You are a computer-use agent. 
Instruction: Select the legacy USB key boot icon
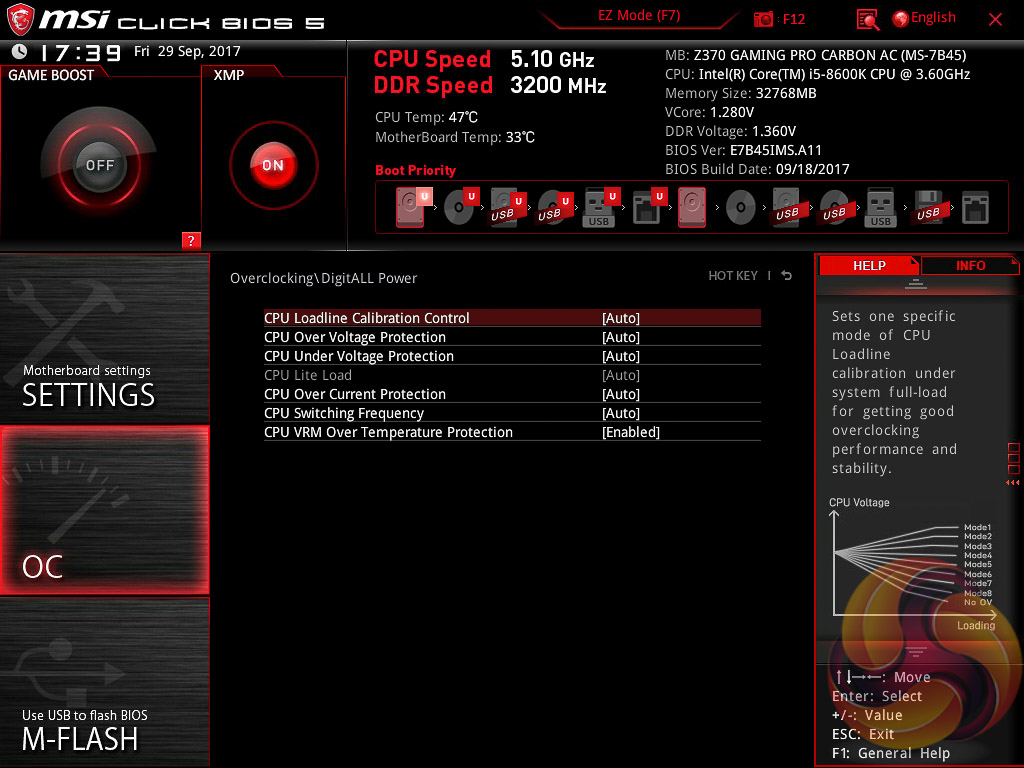(880, 208)
